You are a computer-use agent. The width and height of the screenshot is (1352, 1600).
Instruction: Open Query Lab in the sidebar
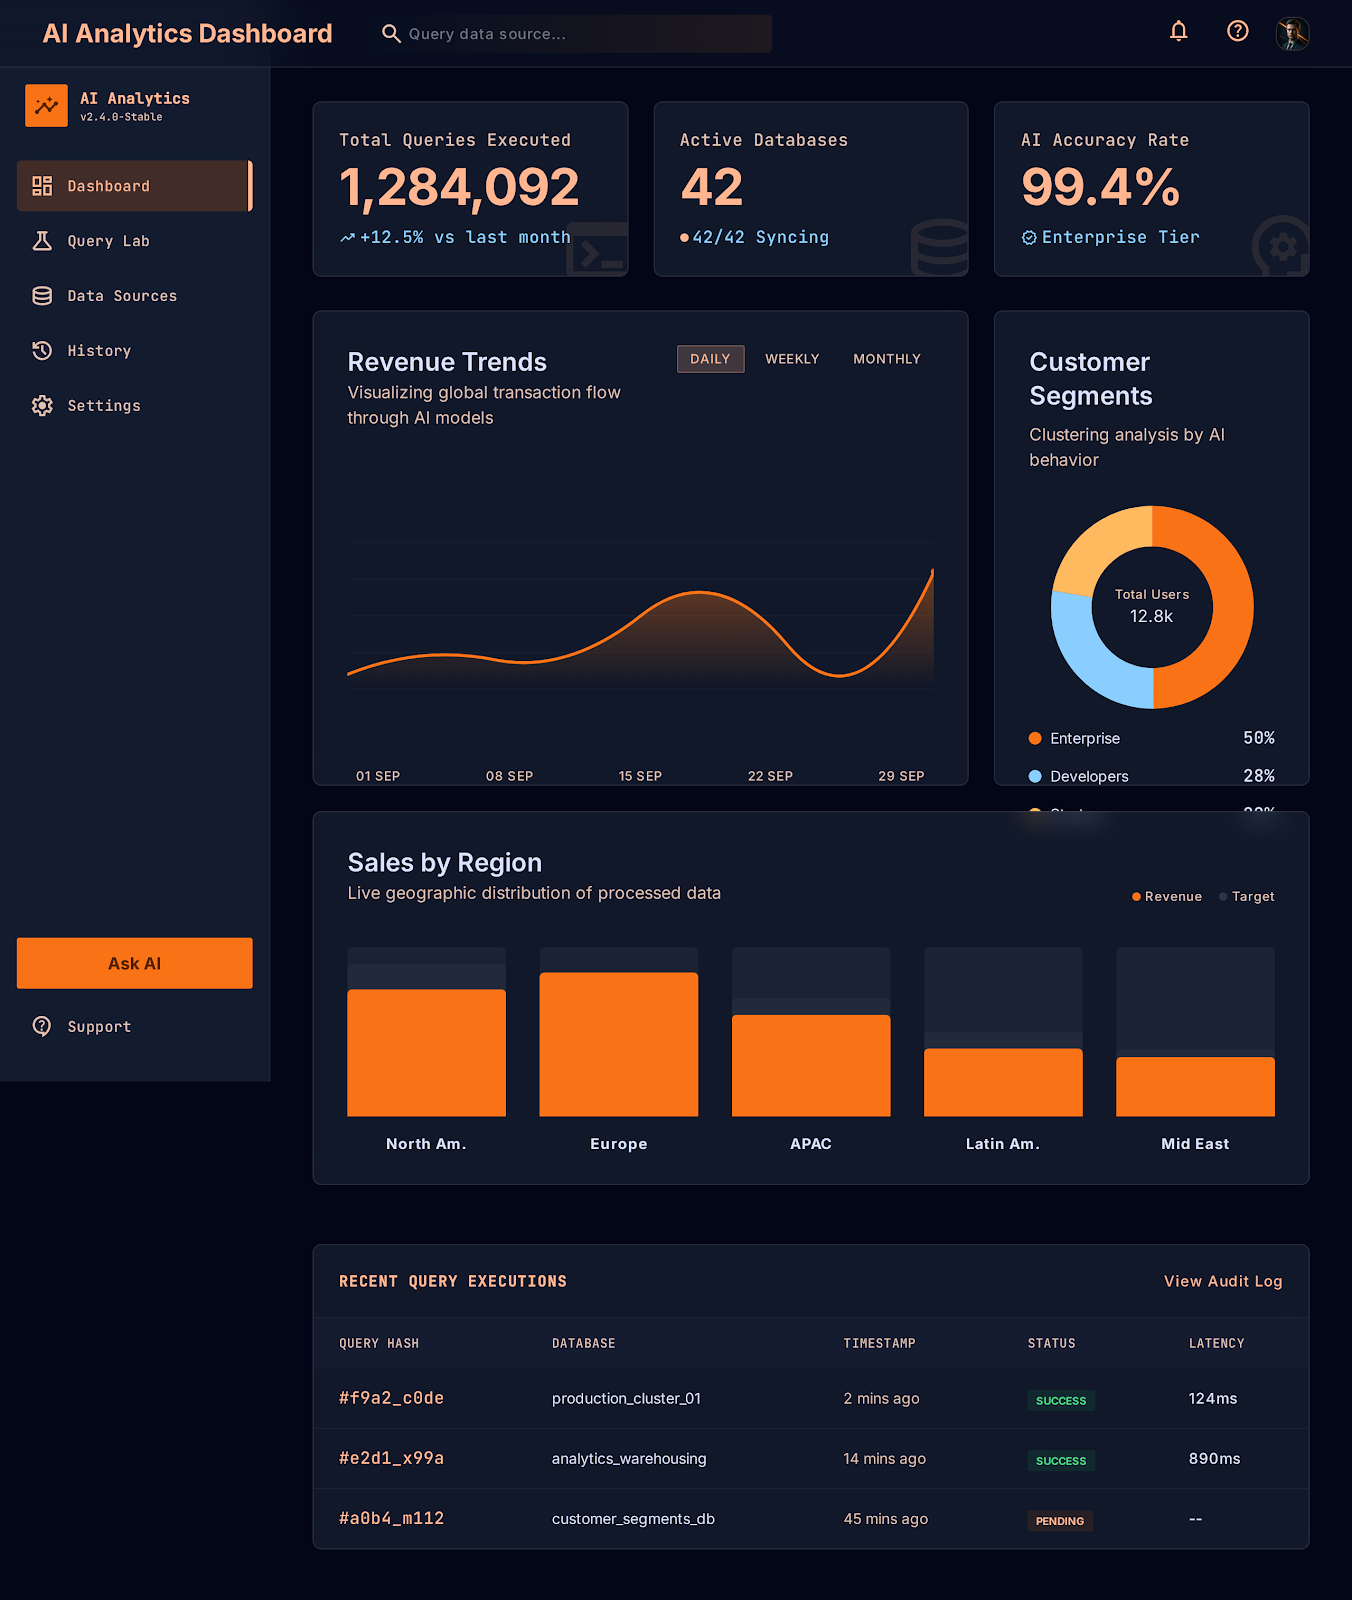pos(134,241)
